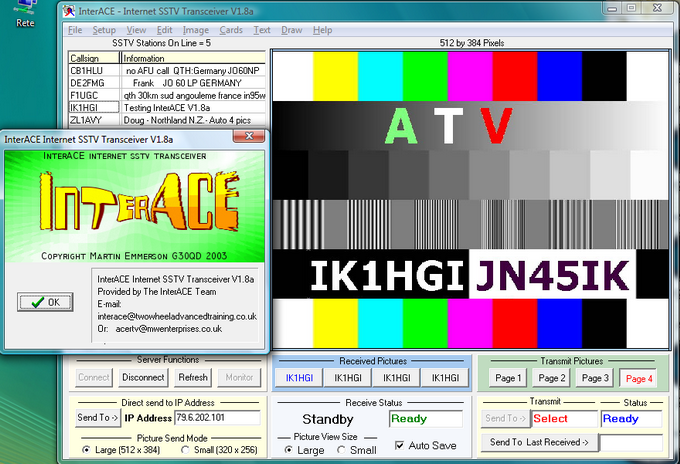
Task: Open the Draw menu
Action: pyautogui.click(x=291, y=30)
